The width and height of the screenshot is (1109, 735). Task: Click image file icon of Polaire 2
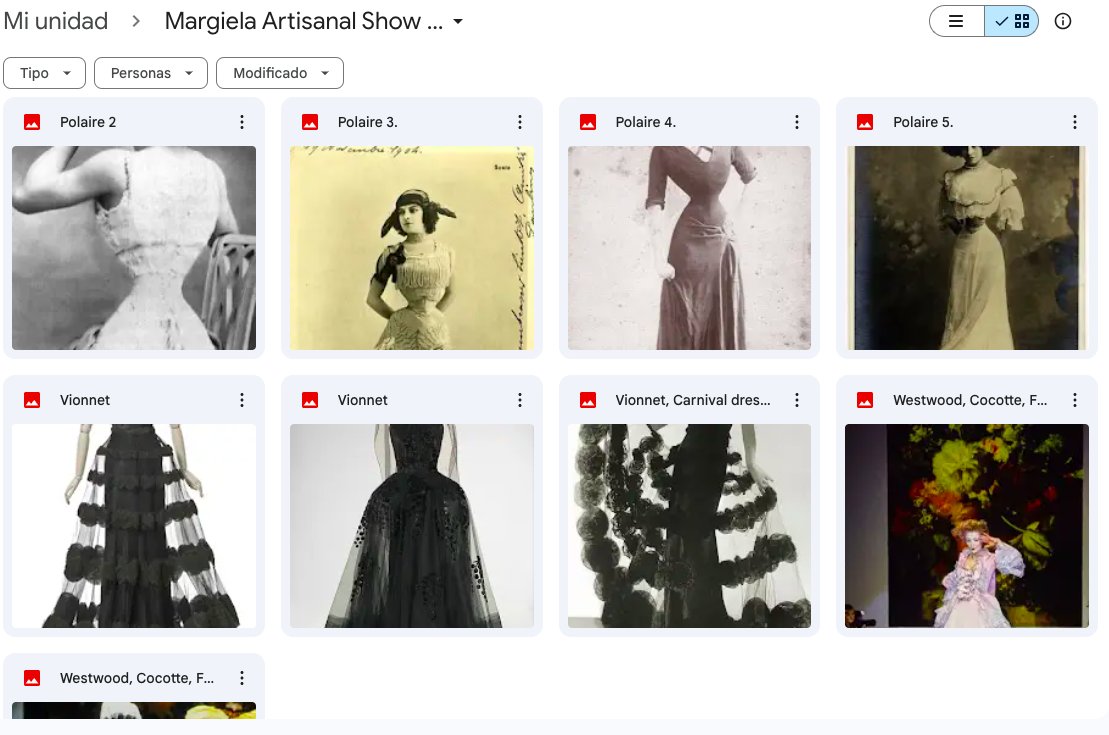point(32,122)
